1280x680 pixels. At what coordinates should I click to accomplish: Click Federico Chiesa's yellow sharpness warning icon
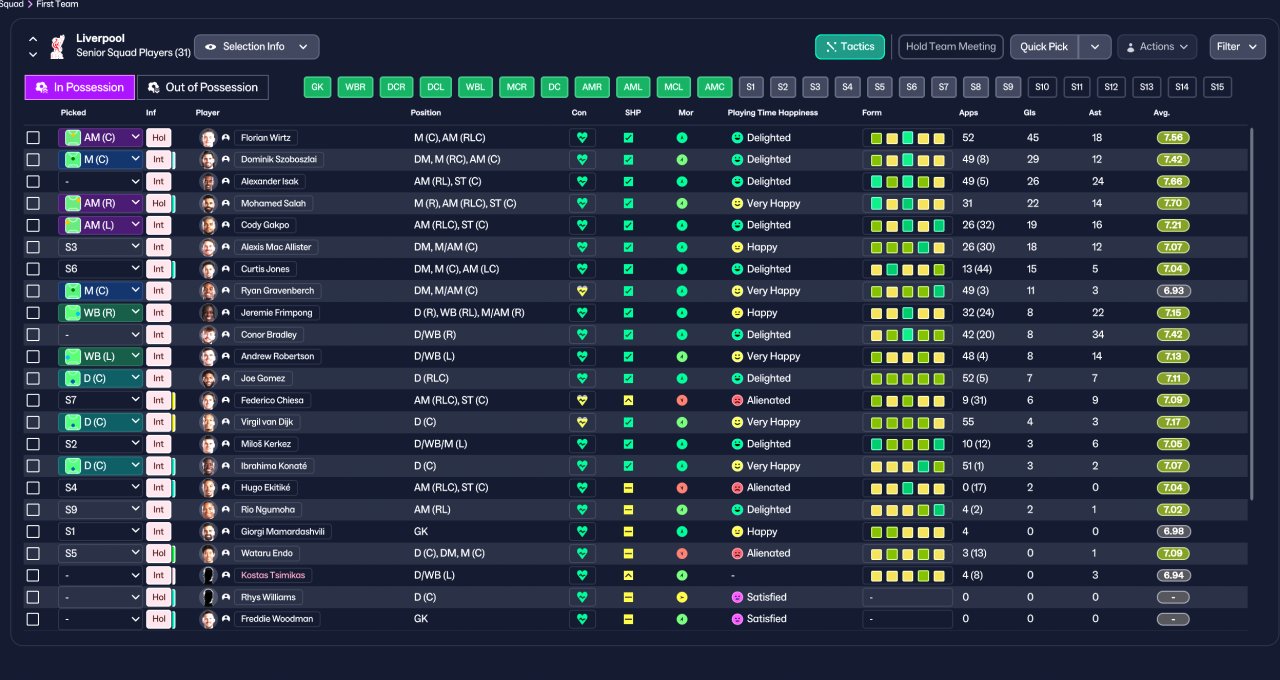coord(628,400)
